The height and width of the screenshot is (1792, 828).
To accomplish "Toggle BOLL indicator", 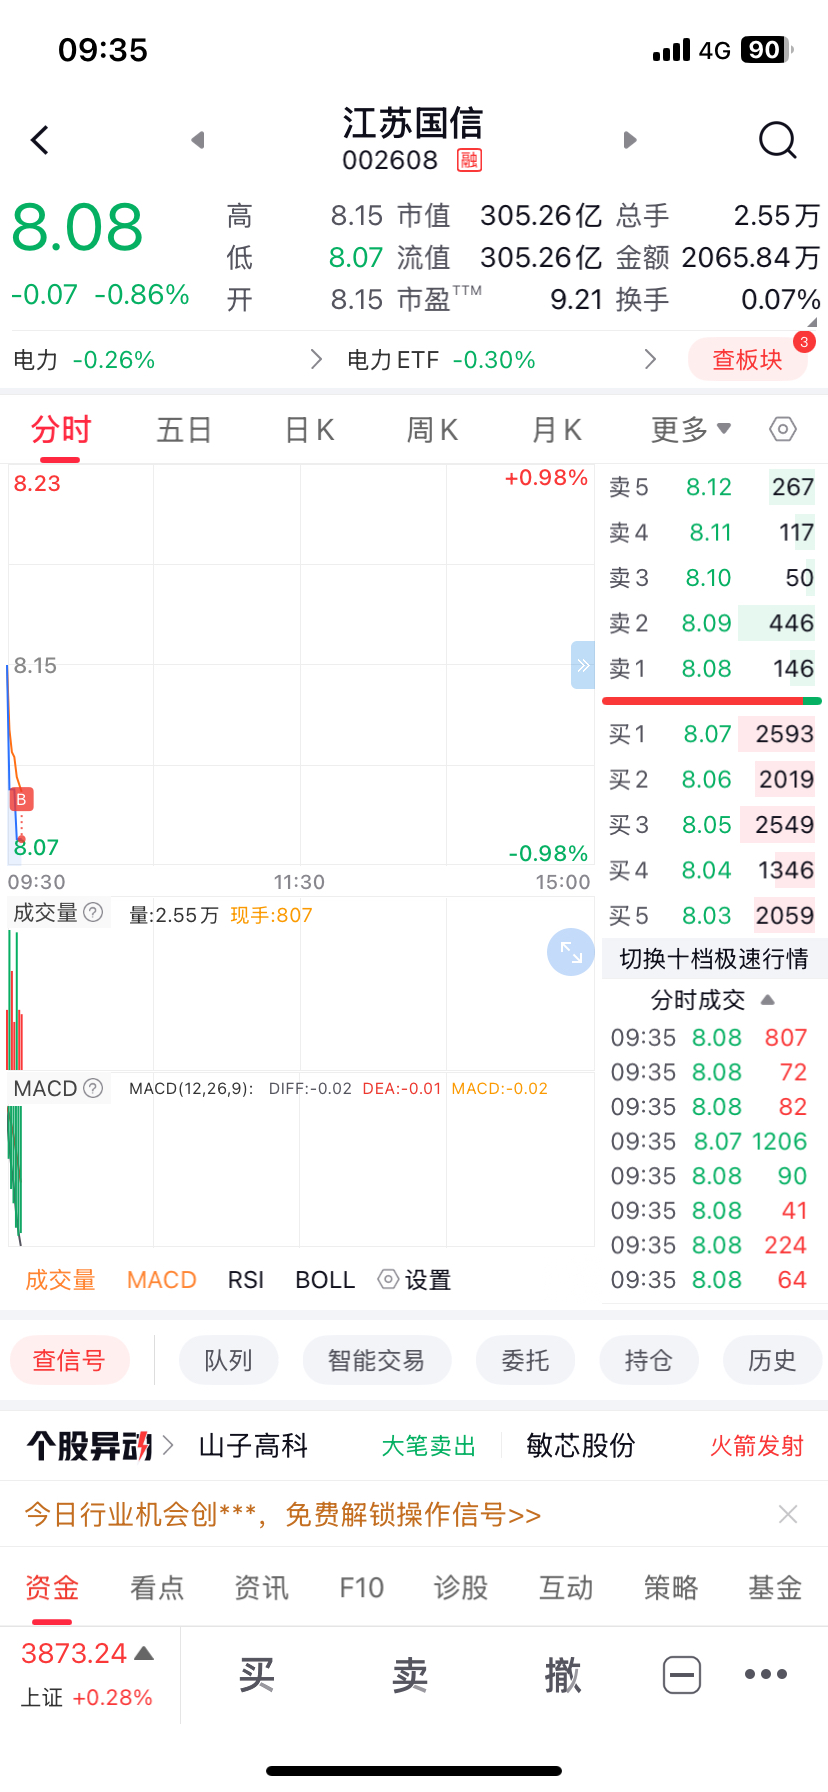I will click(x=325, y=1280).
